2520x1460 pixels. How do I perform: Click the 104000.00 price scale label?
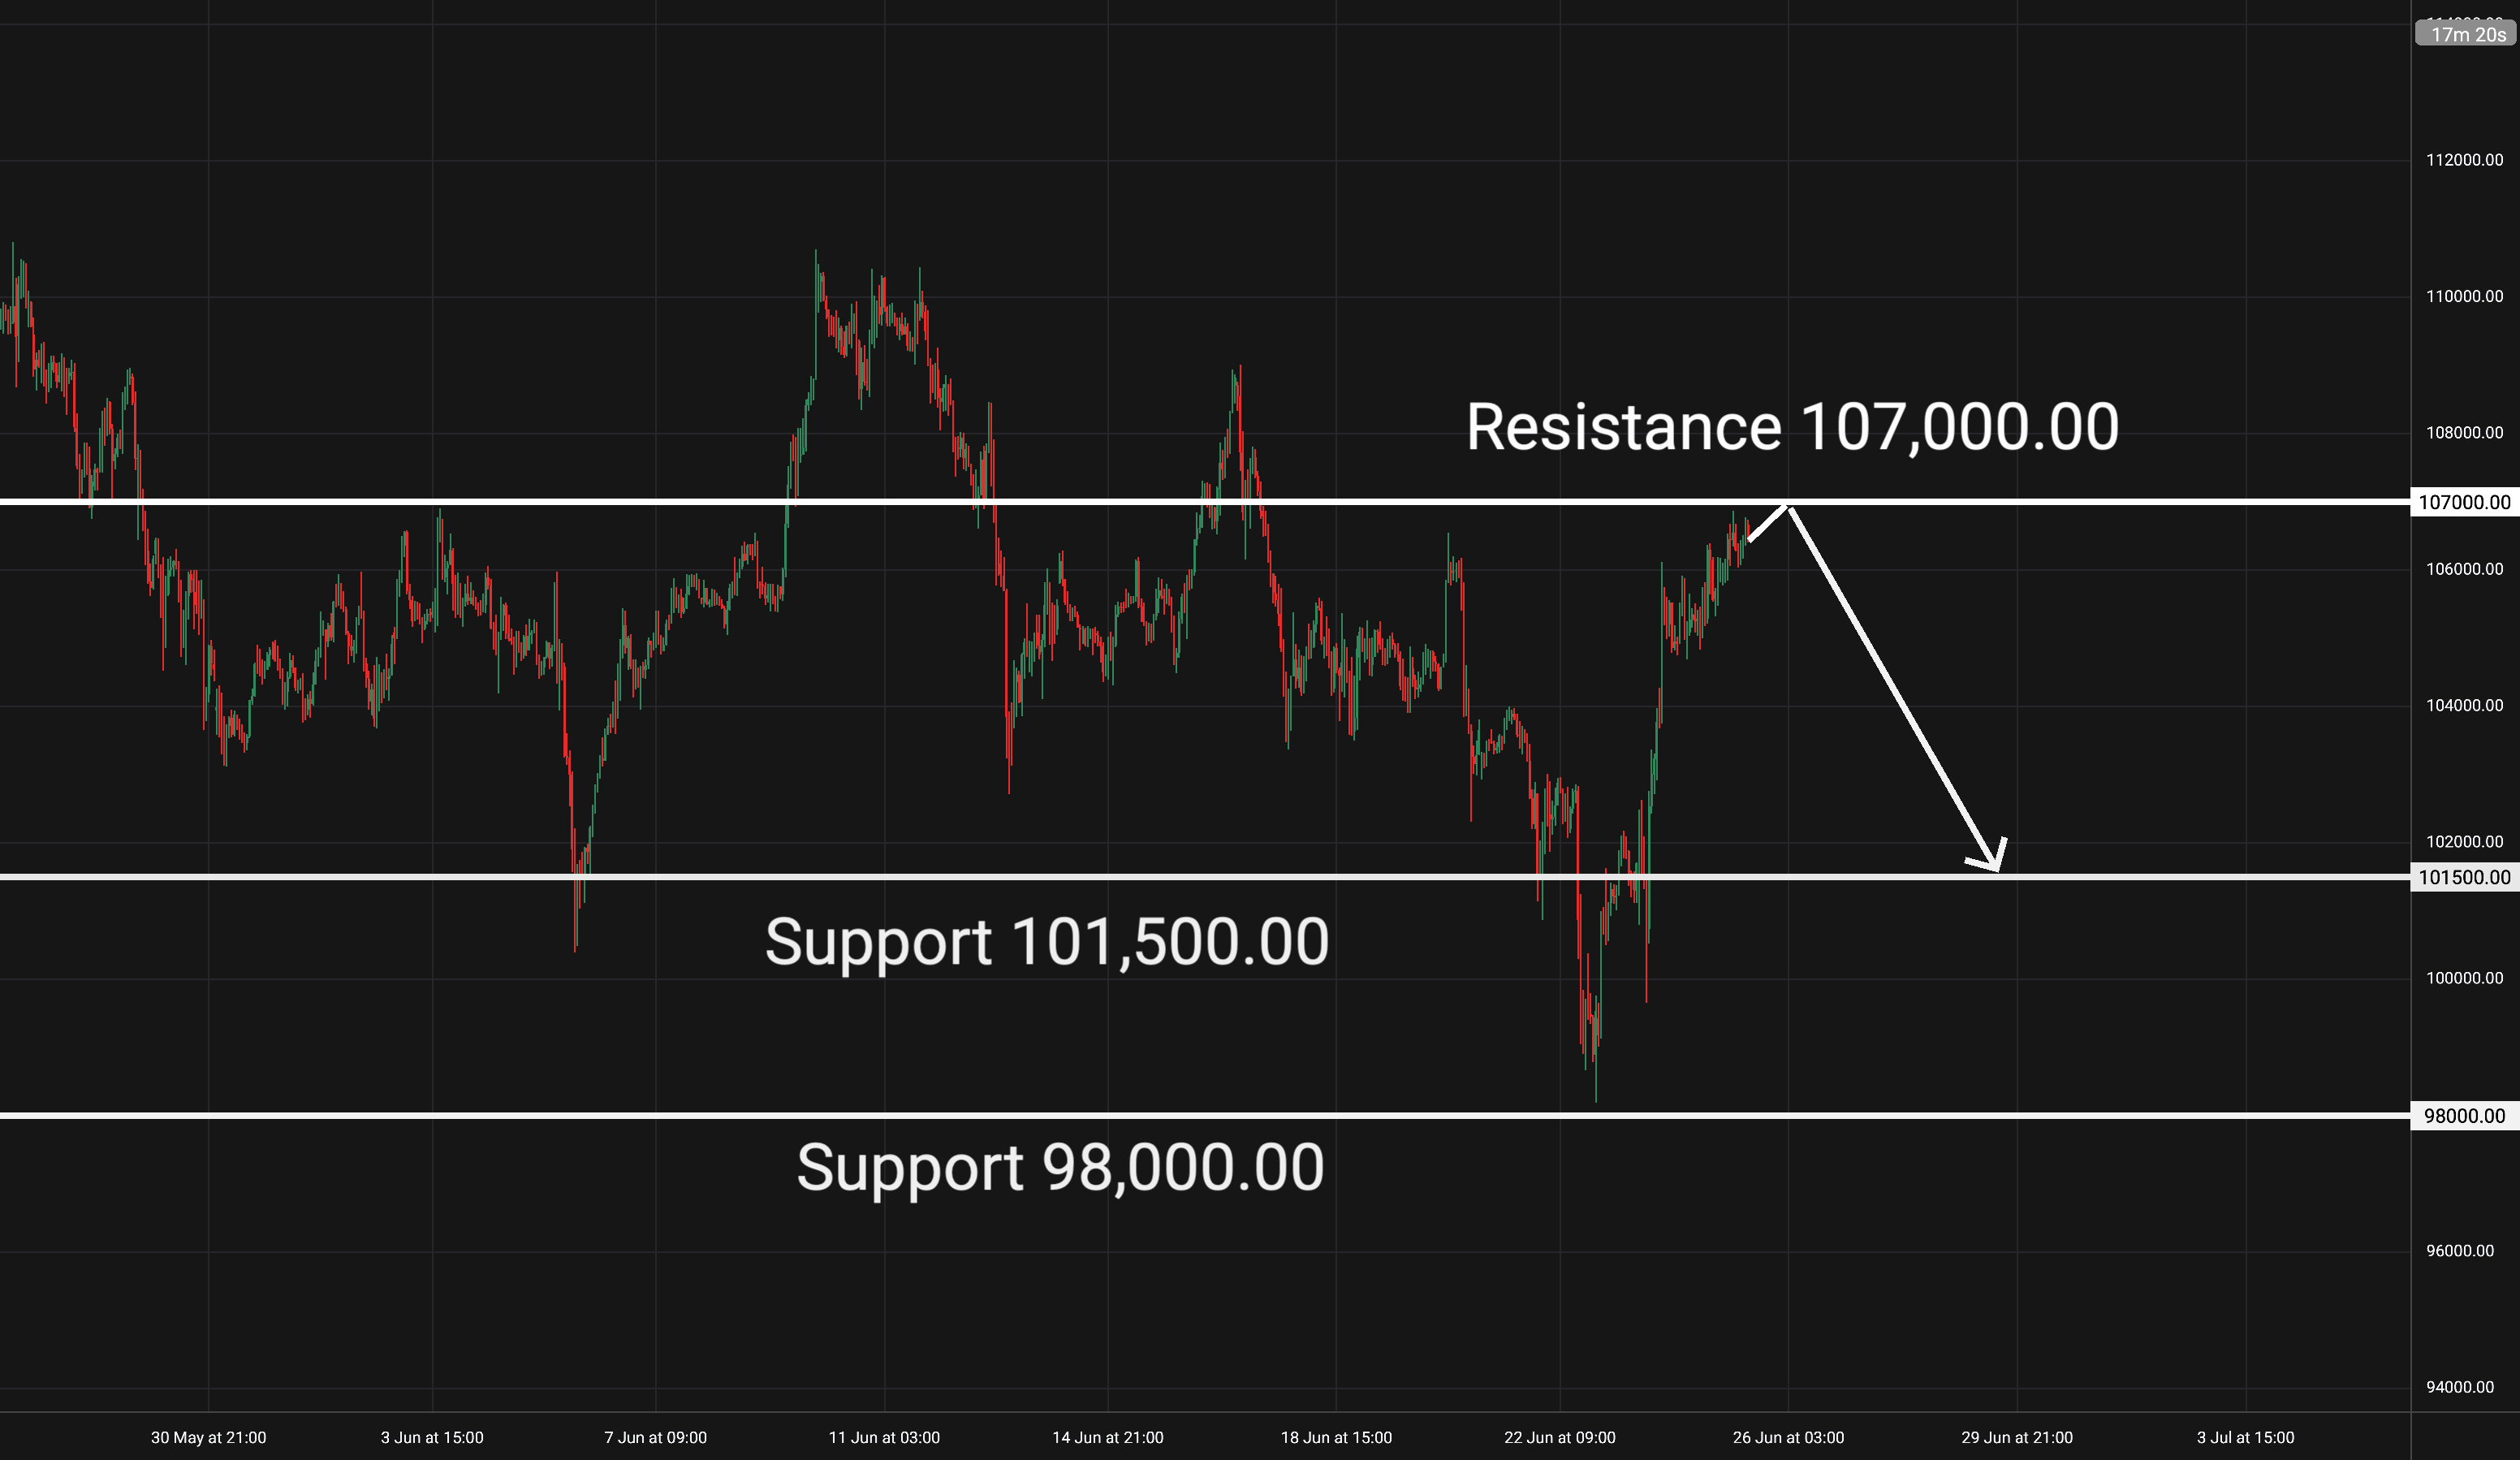(x=2464, y=705)
